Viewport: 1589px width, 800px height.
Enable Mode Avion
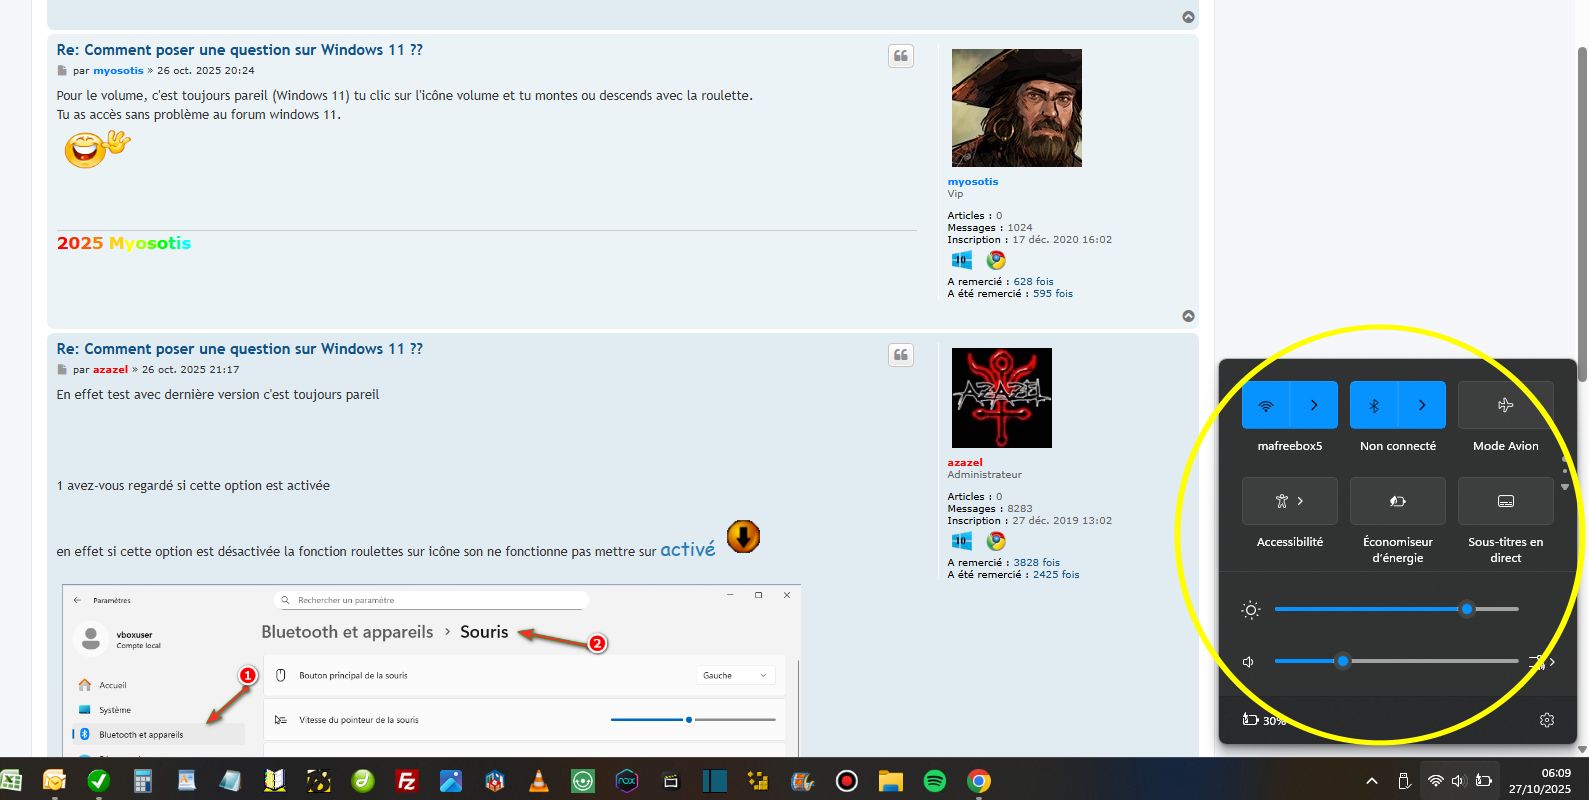point(1505,406)
